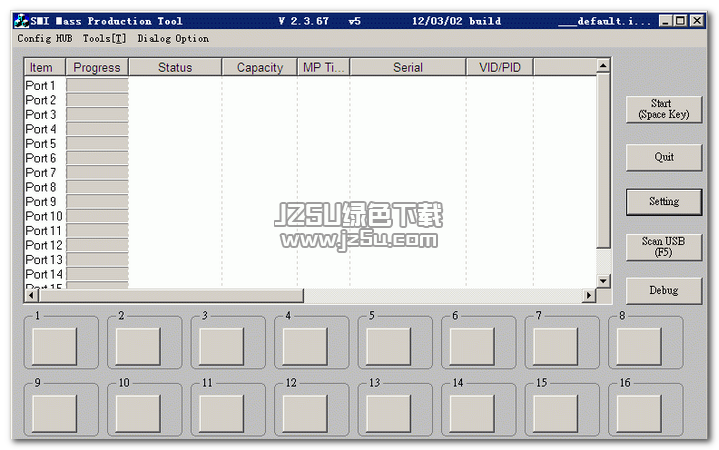Viewport: 719px width, 450px height.
Task: Open the Setting button
Action: pos(664,202)
